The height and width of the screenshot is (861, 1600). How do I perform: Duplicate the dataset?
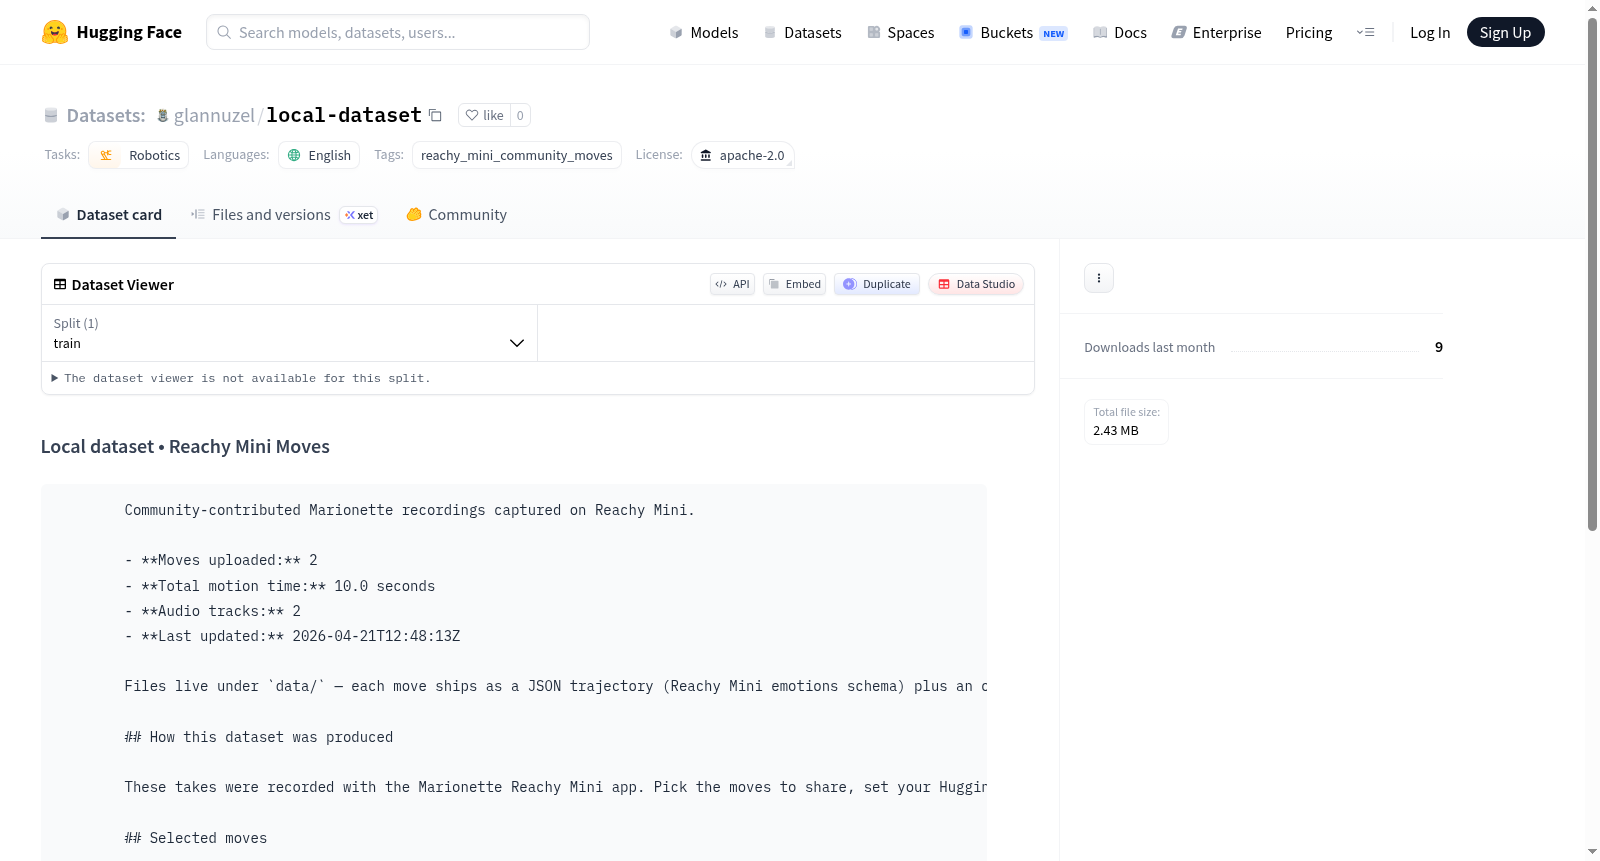(877, 284)
